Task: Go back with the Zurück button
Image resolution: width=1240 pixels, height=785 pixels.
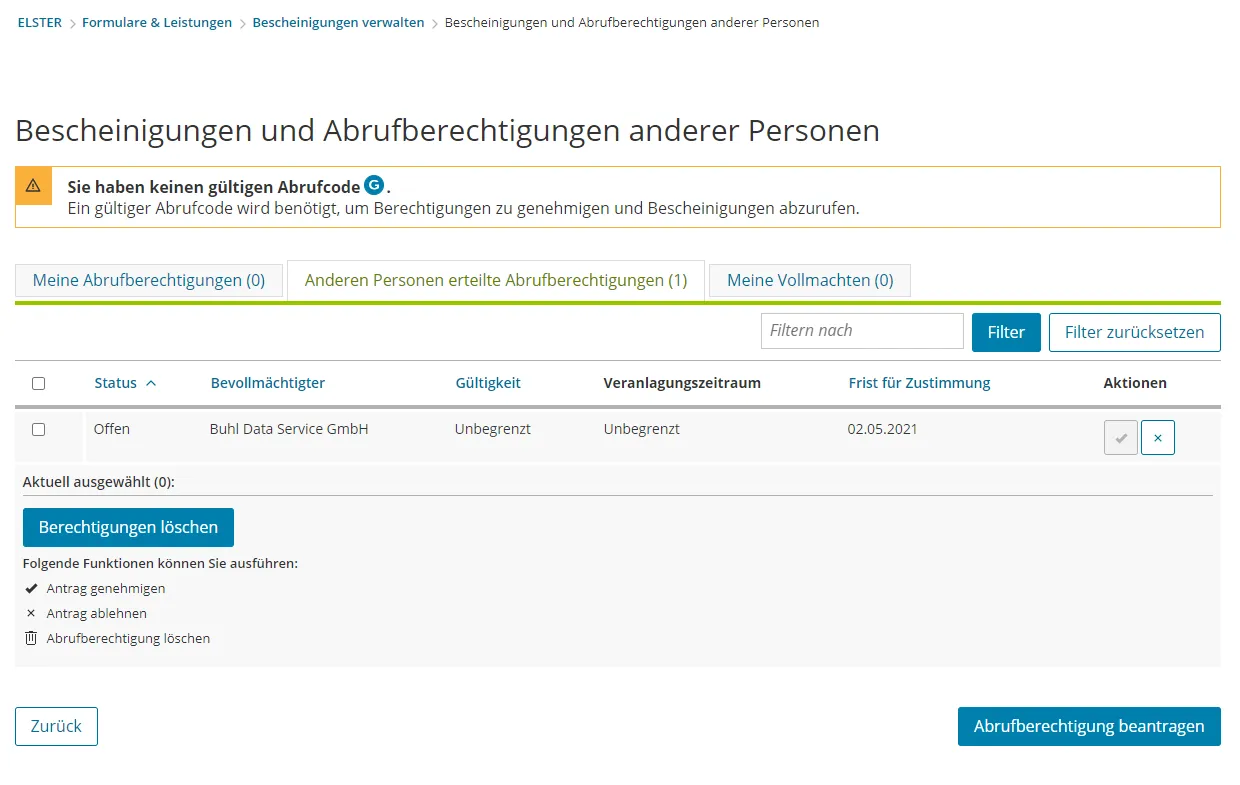Action: tap(56, 726)
